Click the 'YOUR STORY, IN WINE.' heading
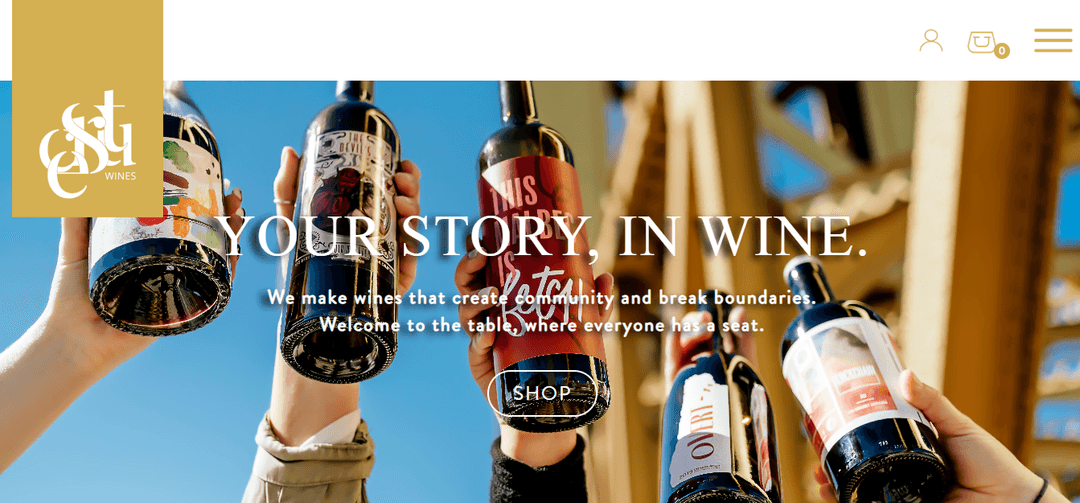Screen dimensions: 1080x503 tap(543, 236)
